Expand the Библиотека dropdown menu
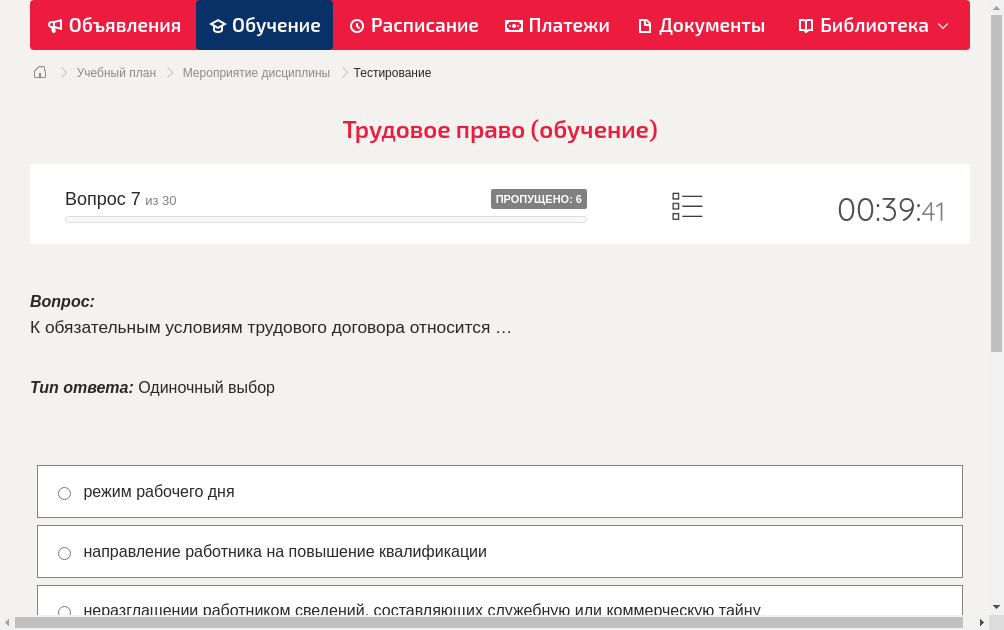Screen dimensions: 1004x630 [942, 25]
